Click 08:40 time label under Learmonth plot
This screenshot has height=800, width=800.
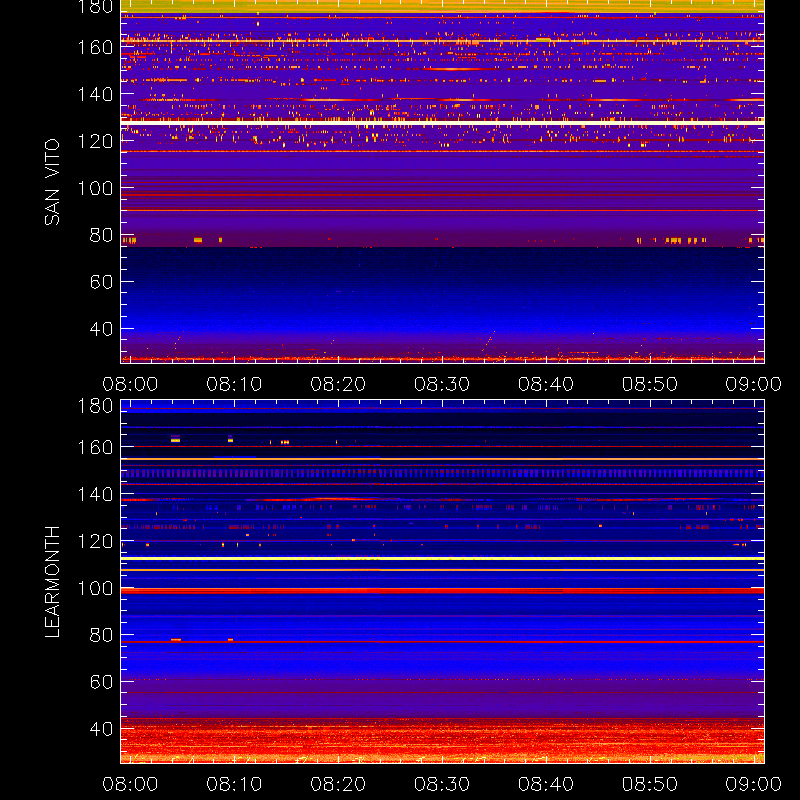(546, 784)
